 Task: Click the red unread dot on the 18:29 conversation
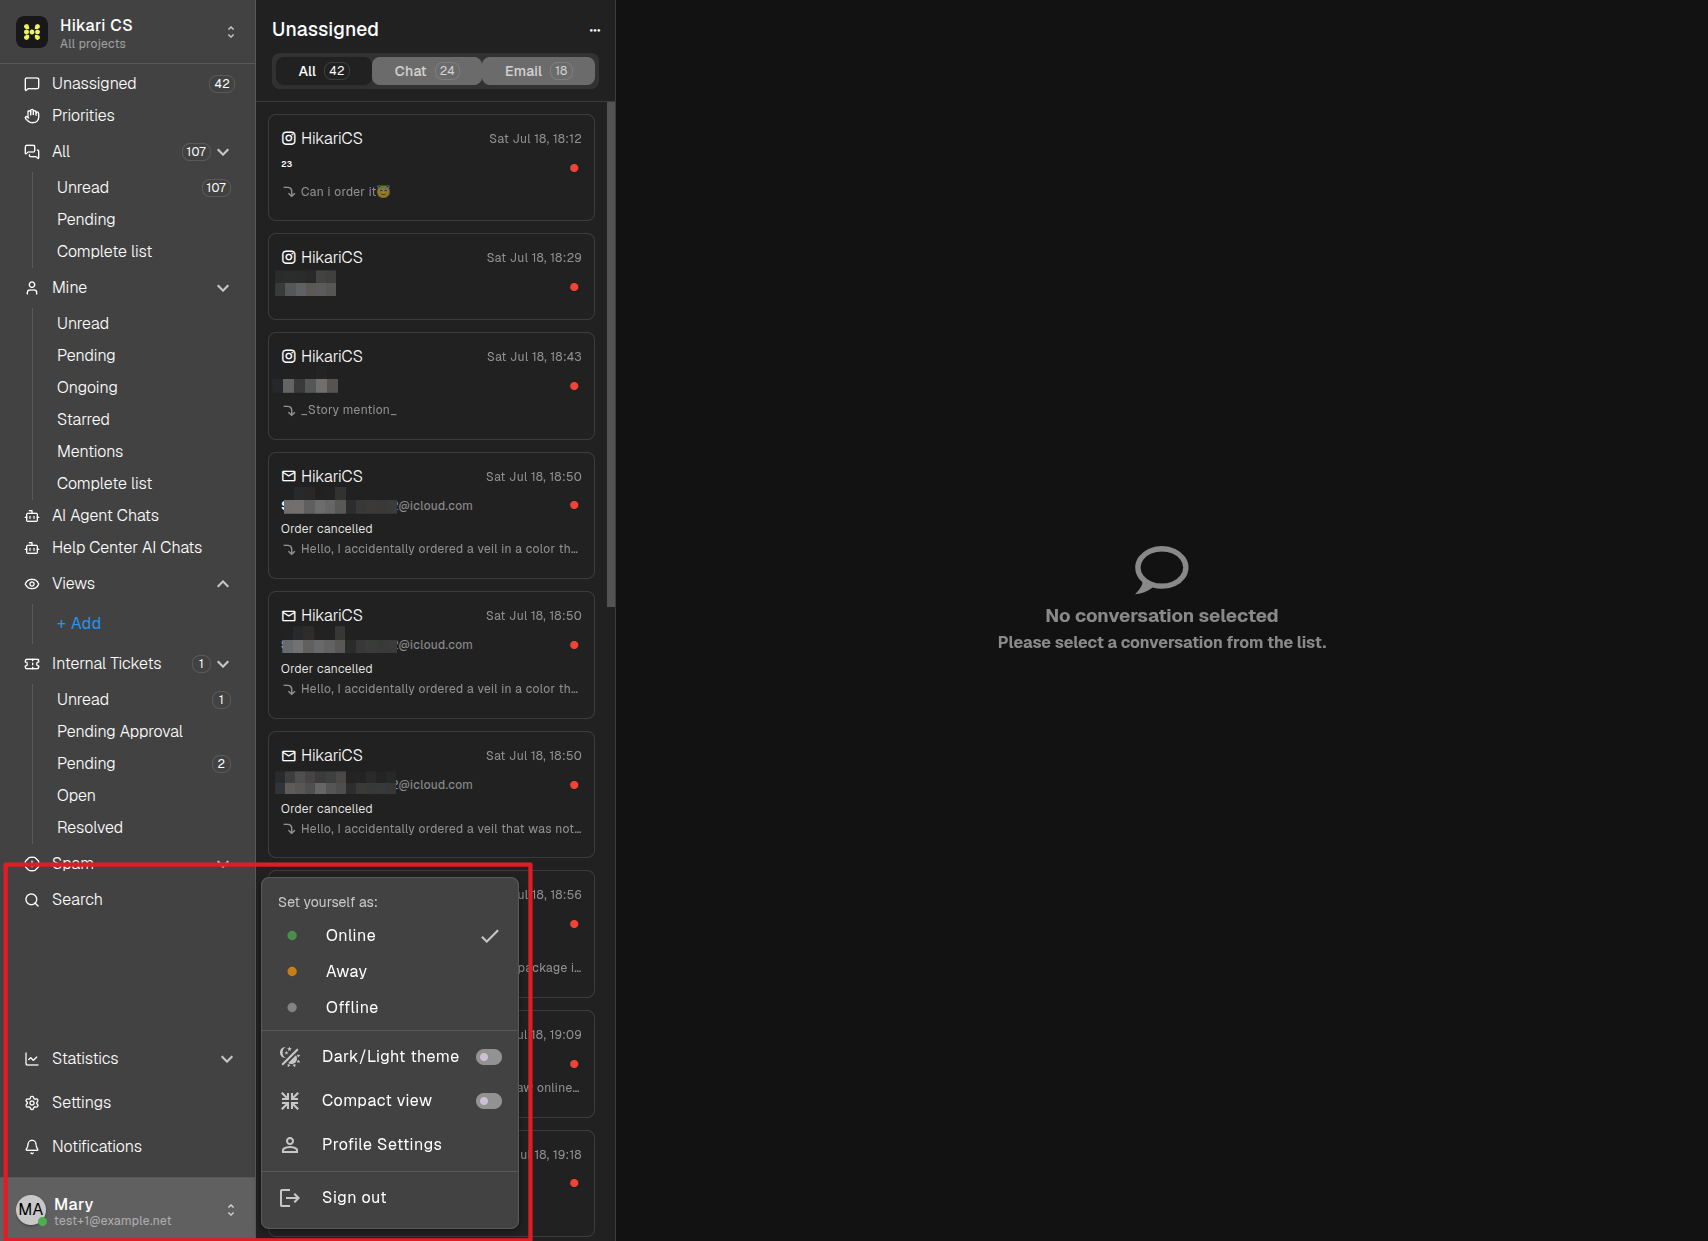pos(574,287)
